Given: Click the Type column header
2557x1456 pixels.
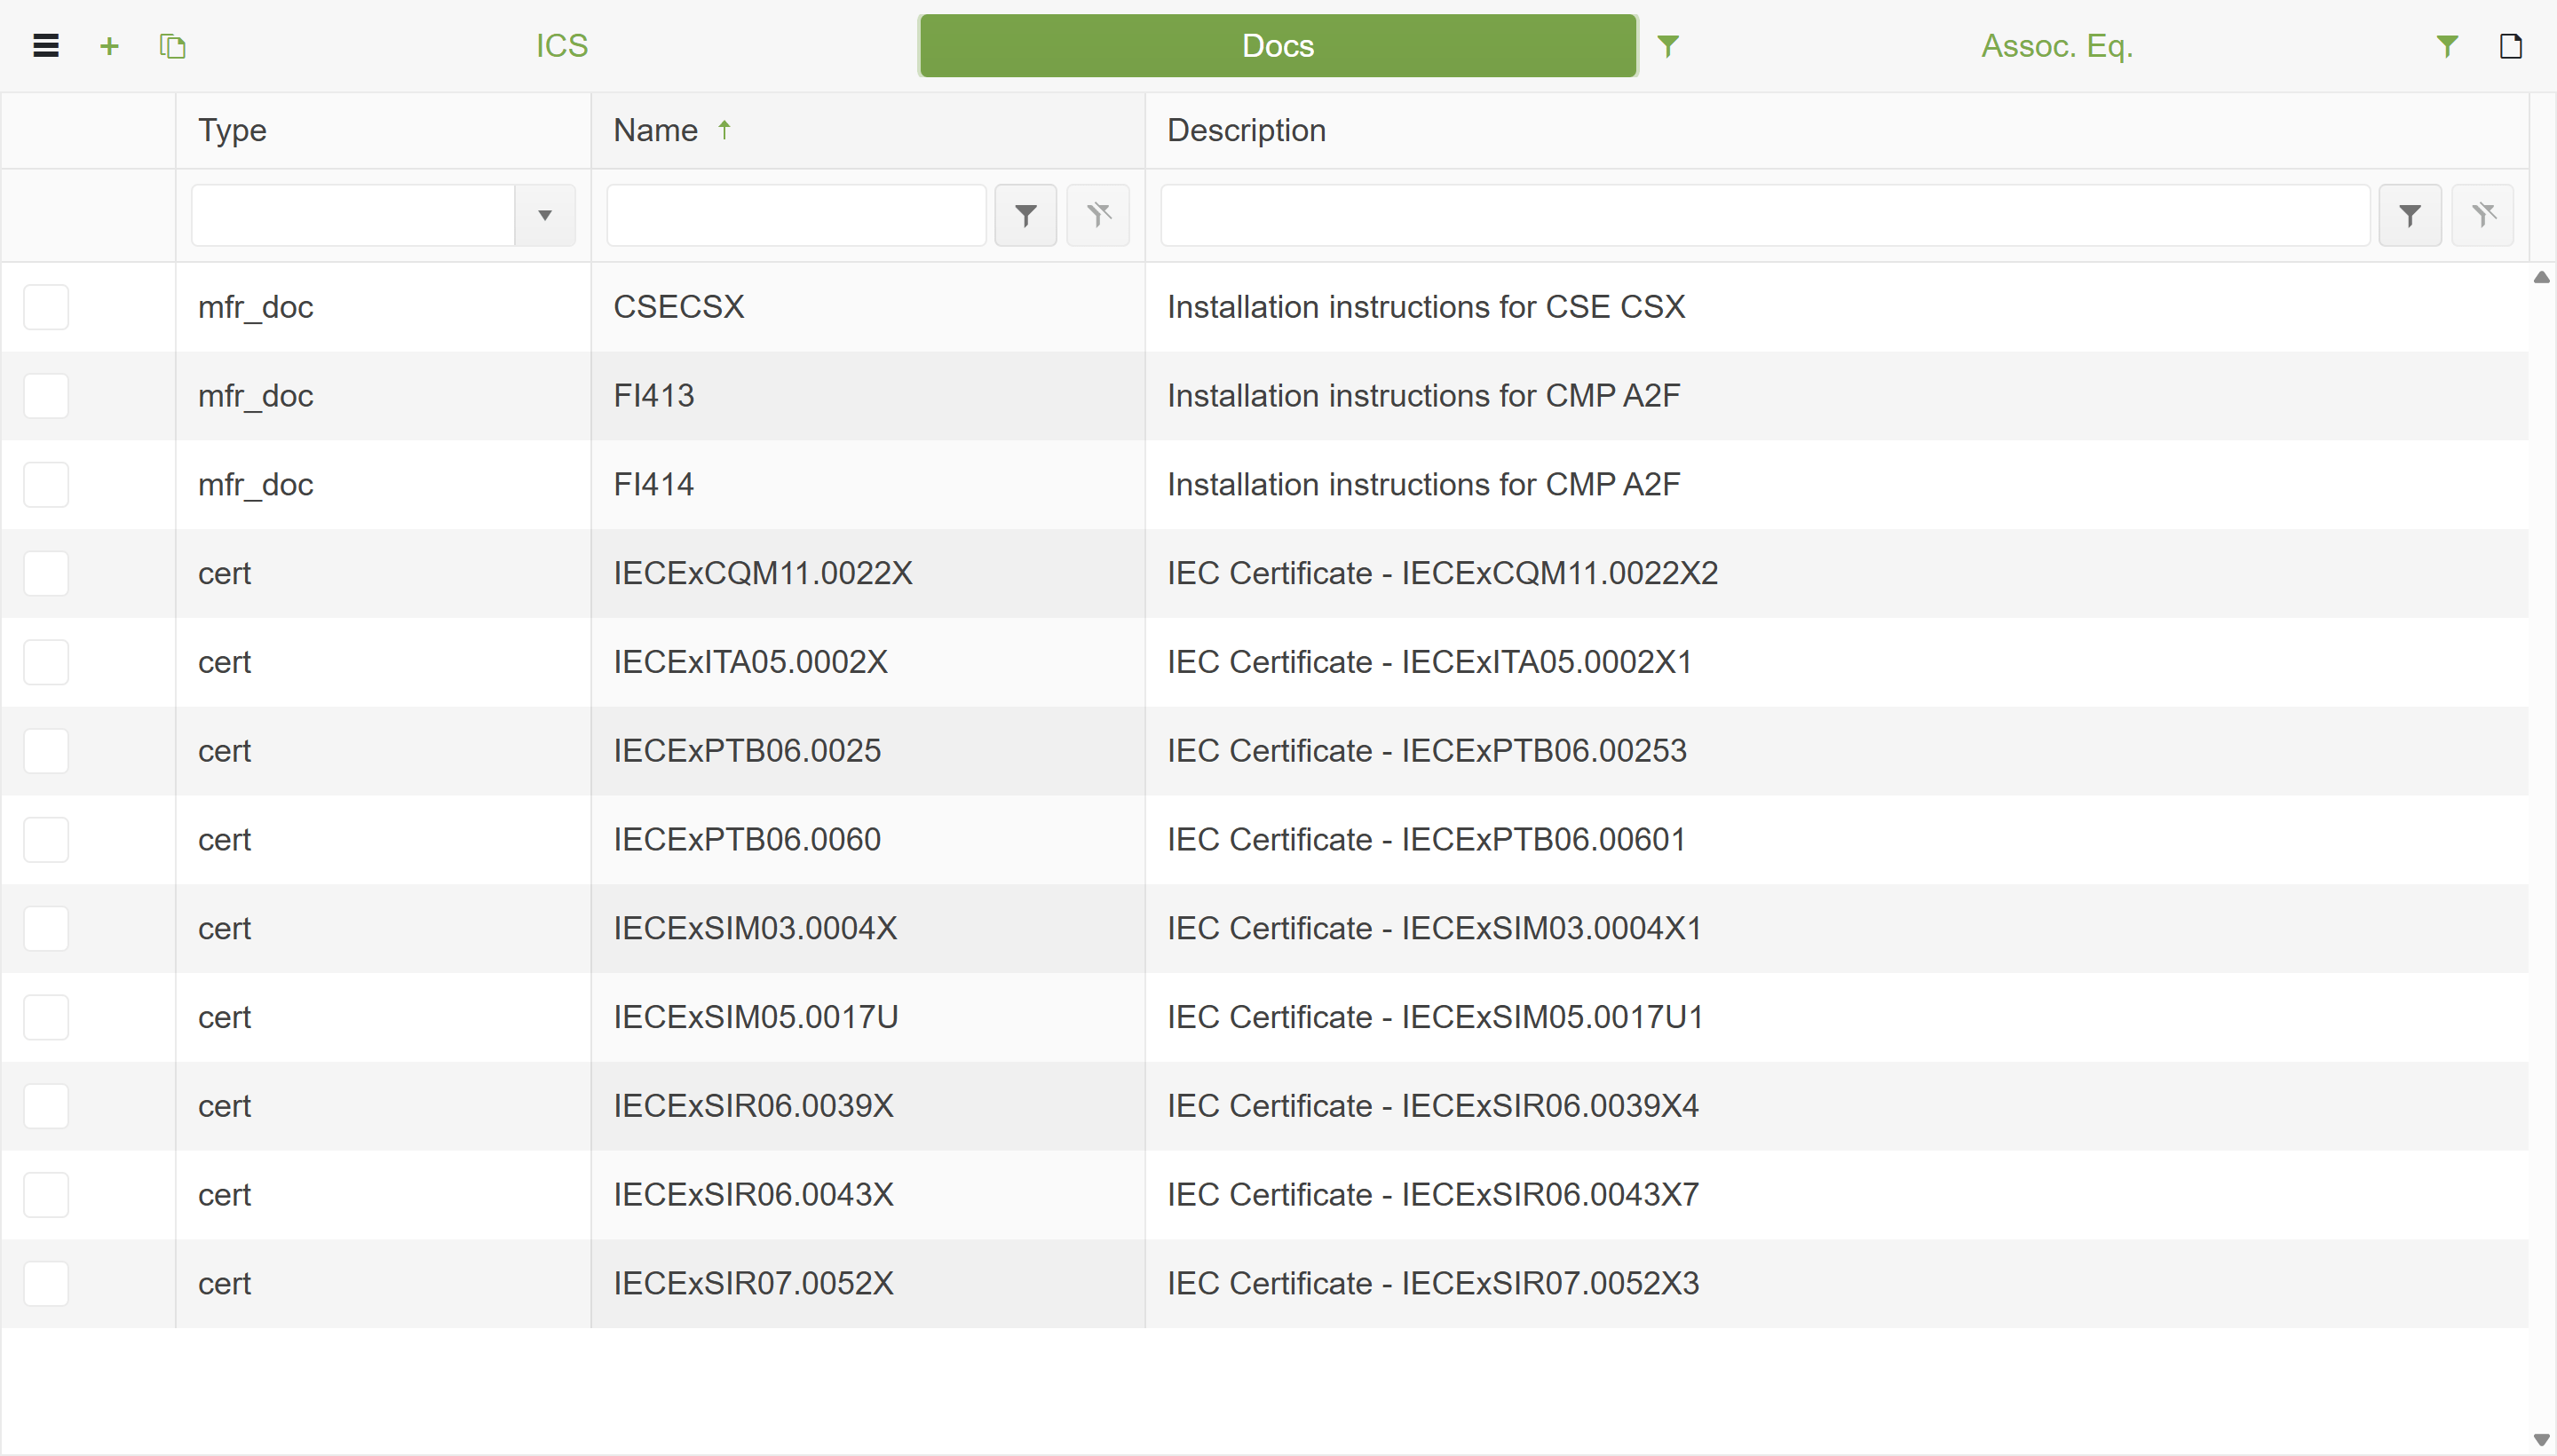Looking at the screenshot, I should (x=383, y=130).
